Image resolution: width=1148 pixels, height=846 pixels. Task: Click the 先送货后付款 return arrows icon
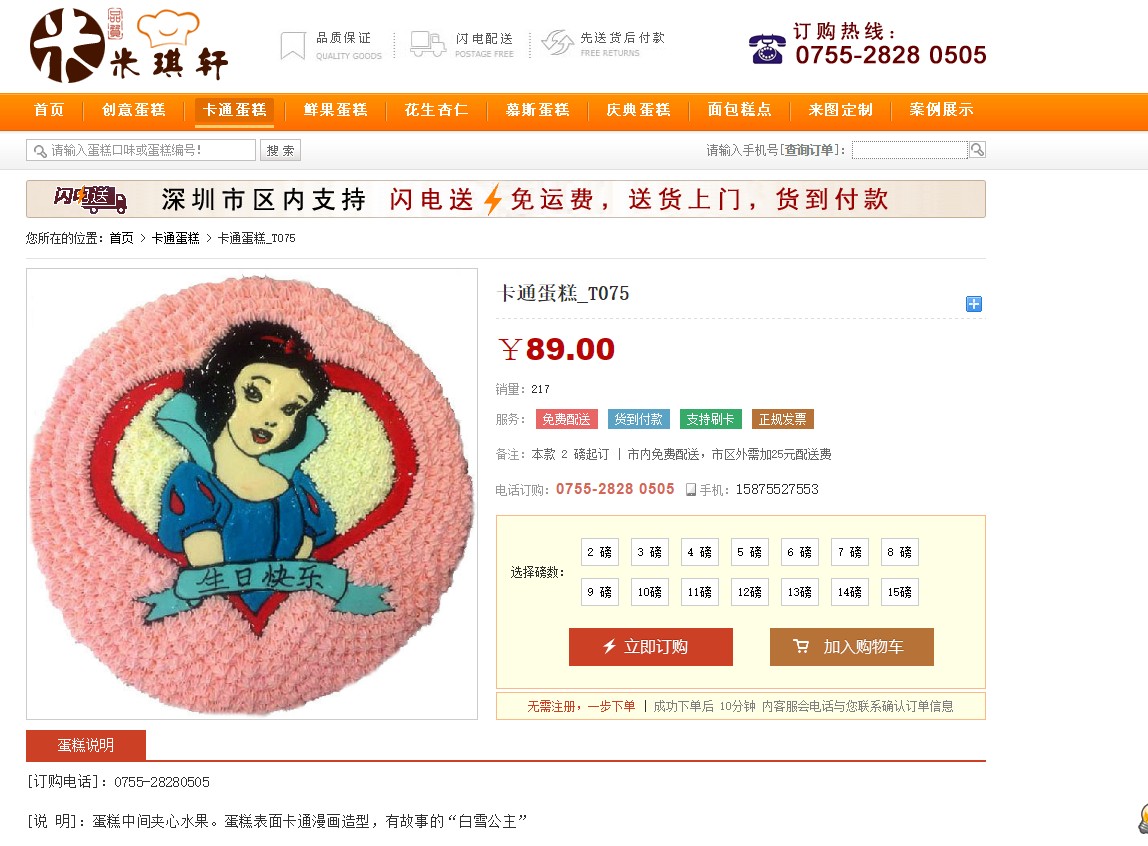pos(557,42)
